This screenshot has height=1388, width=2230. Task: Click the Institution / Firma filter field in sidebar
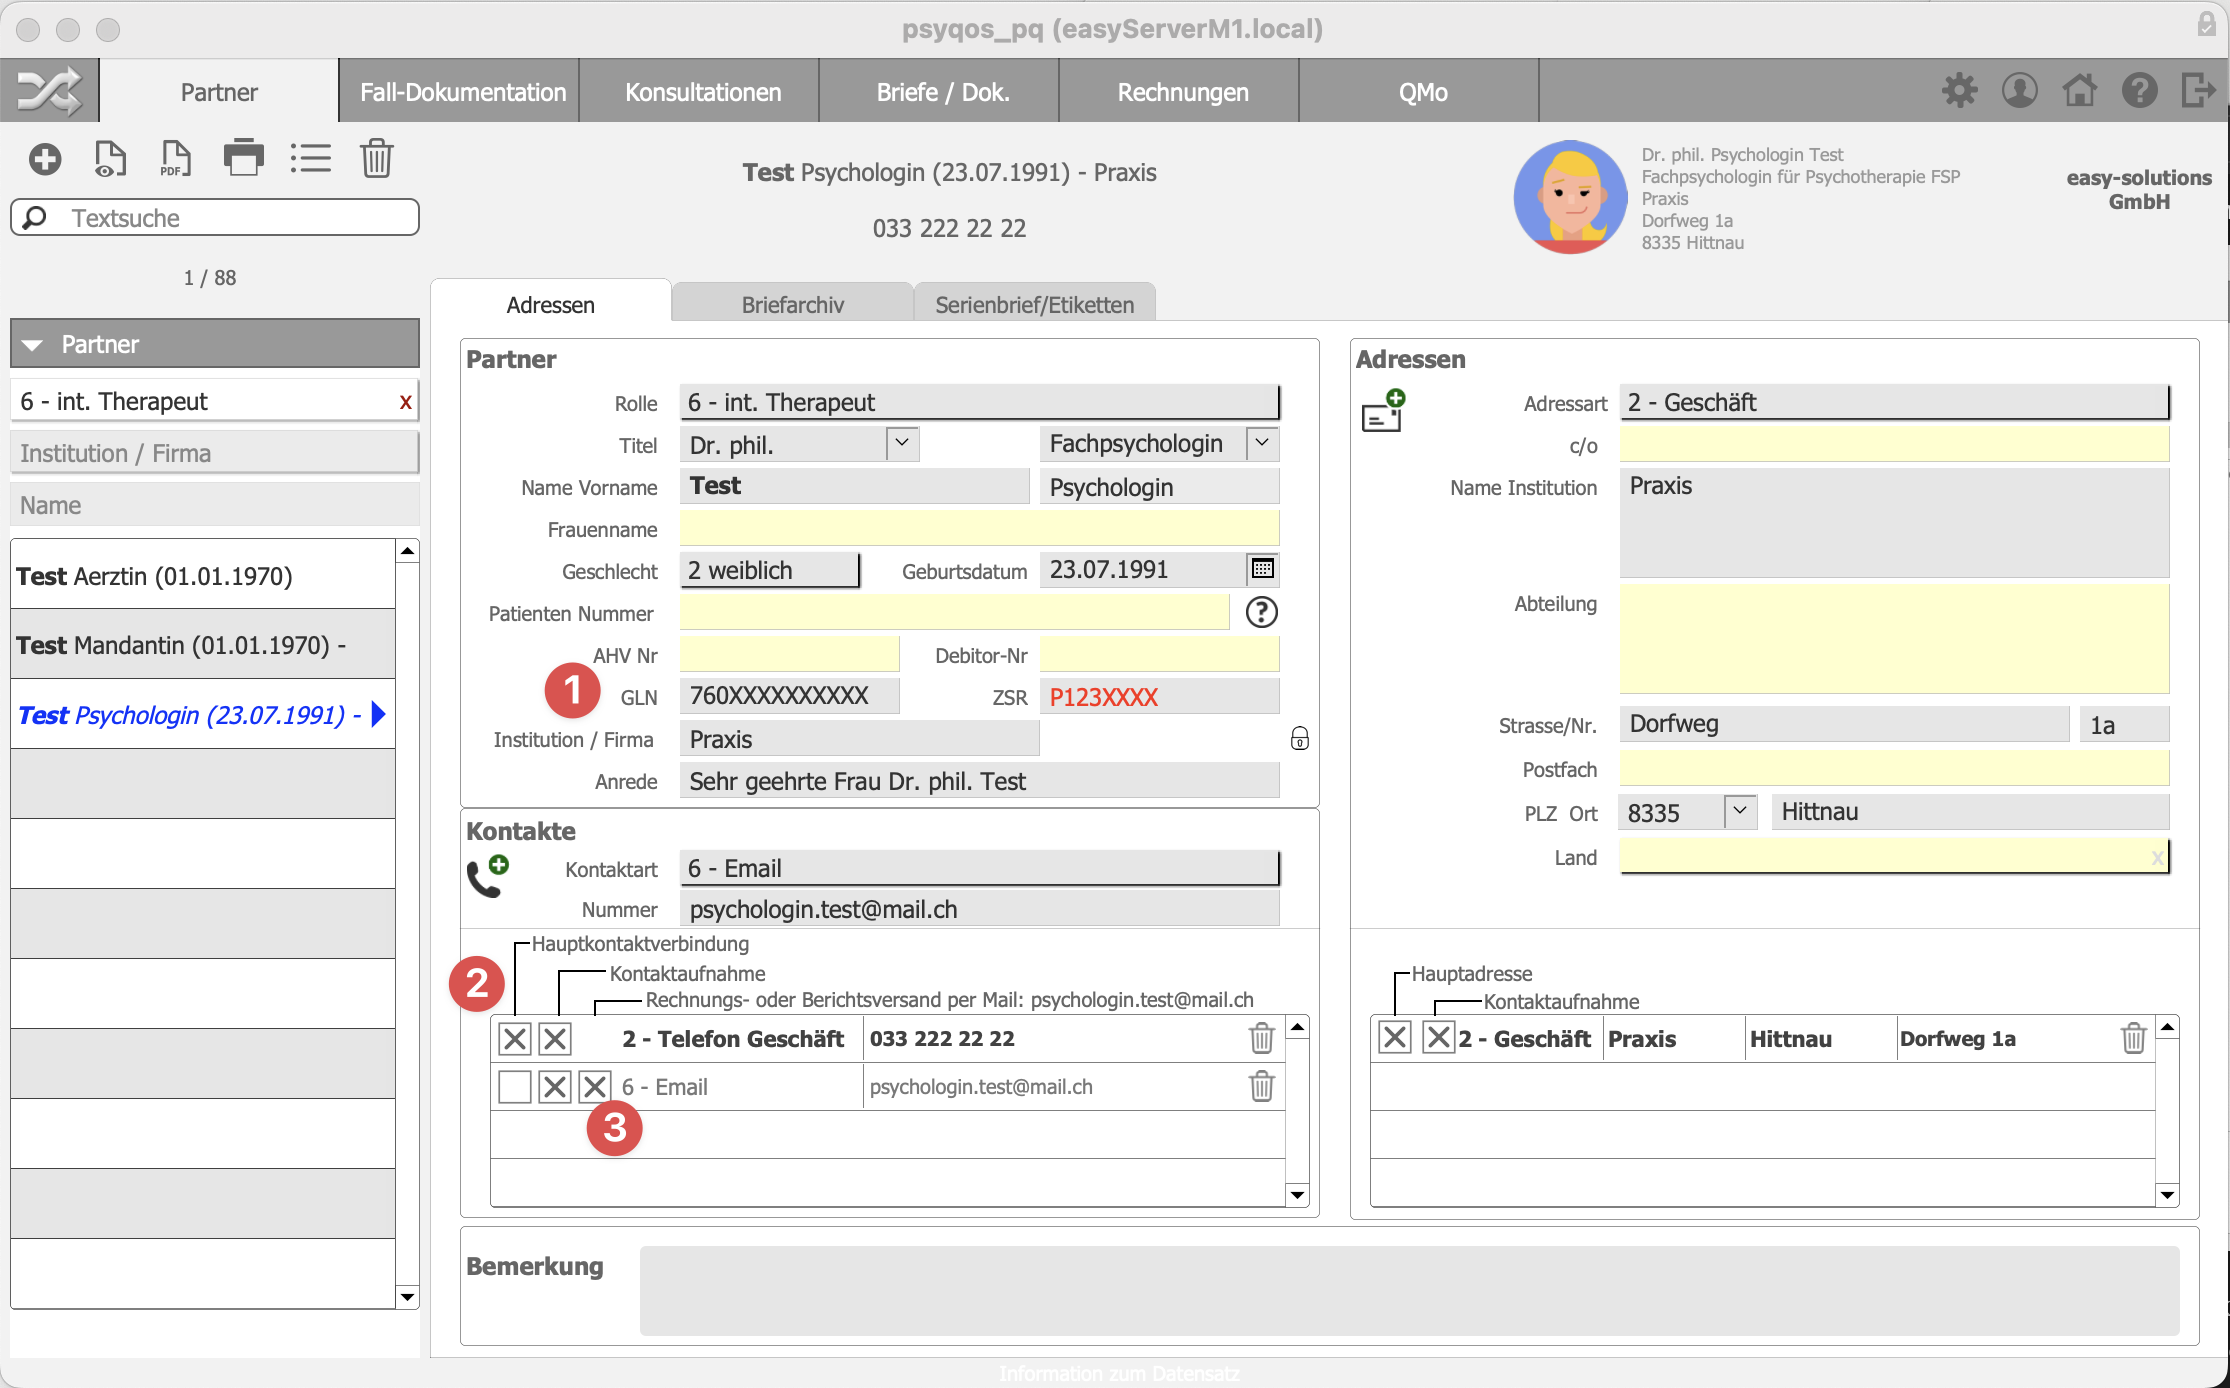[215, 453]
